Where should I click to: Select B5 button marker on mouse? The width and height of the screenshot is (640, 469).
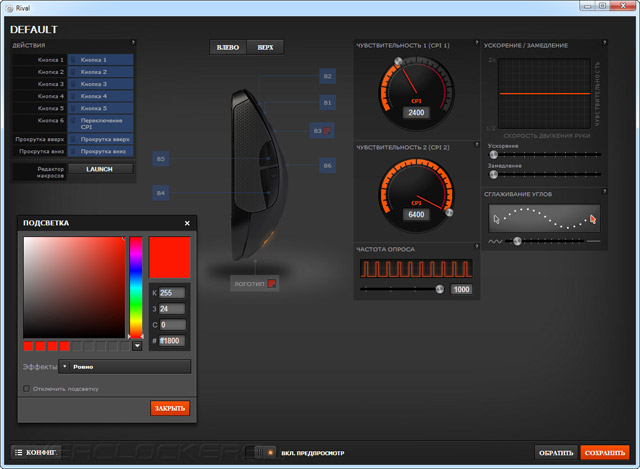click(x=160, y=158)
